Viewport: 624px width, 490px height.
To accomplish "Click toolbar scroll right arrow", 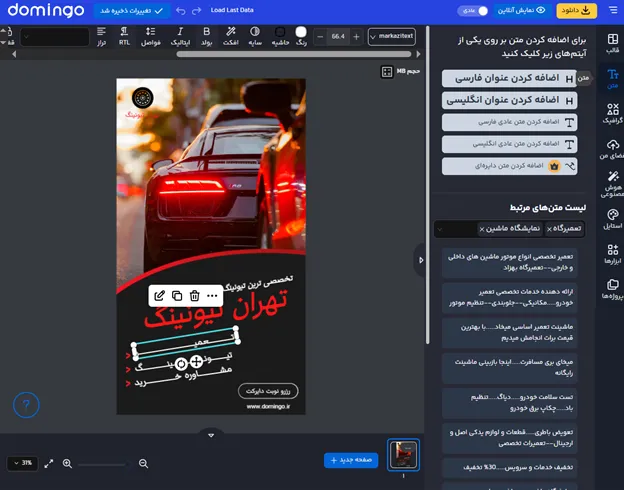I will click(418, 54).
